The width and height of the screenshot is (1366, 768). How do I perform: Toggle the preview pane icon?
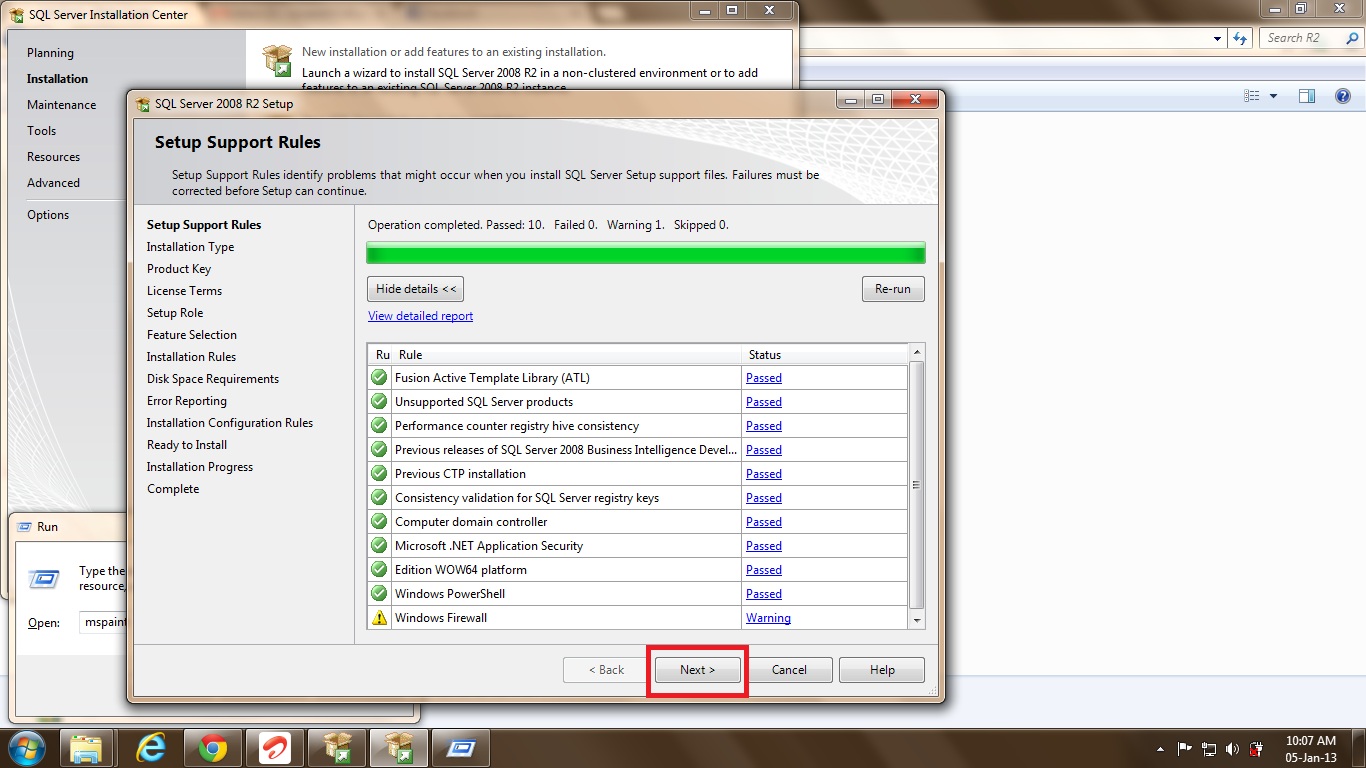1306,96
